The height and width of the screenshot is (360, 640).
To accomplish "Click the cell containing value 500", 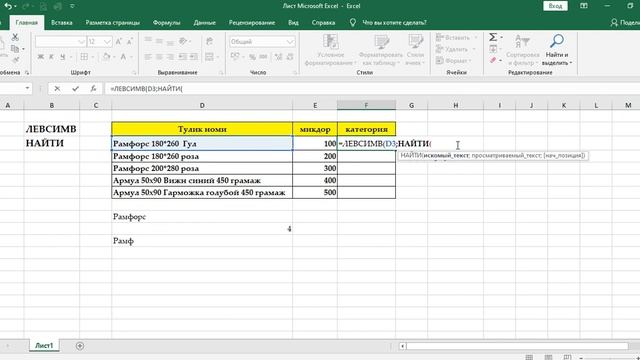I will [x=315, y=193].
